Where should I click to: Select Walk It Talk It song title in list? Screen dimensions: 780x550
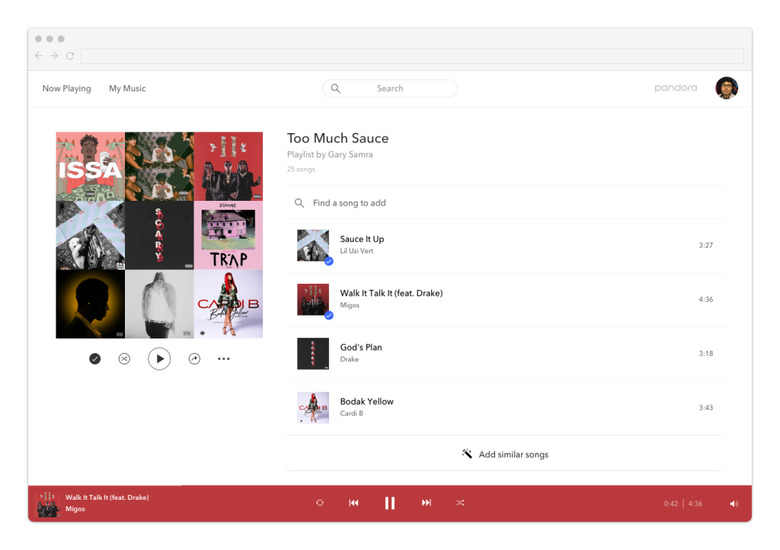(391, 293)
